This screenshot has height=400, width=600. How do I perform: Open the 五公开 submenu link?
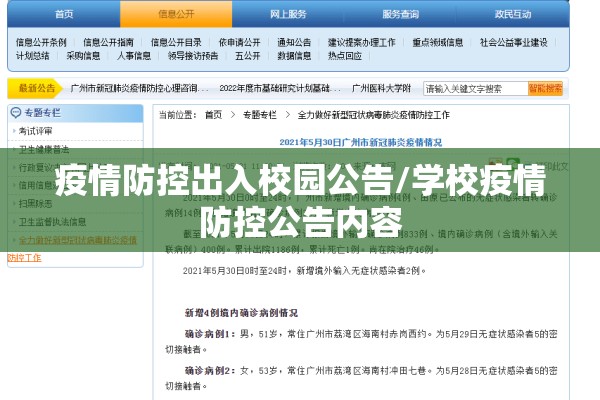click(248, 56)
